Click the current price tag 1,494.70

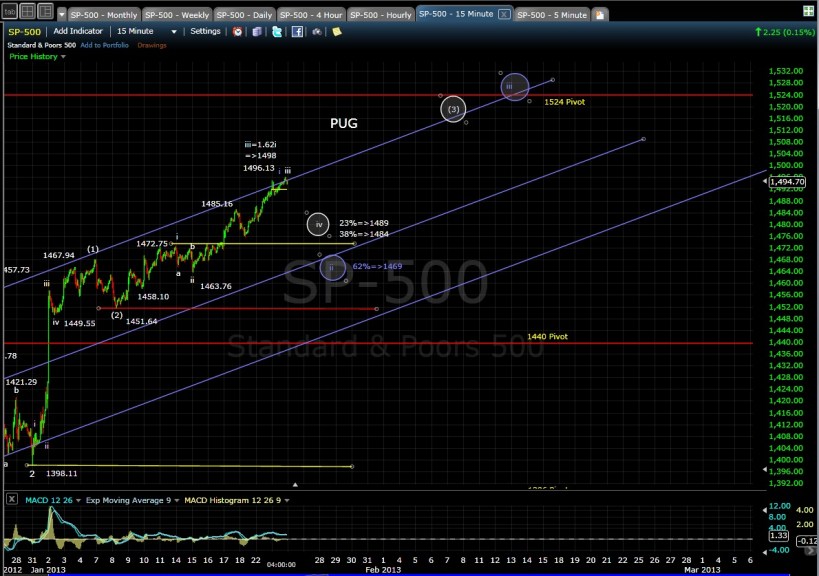787,182
